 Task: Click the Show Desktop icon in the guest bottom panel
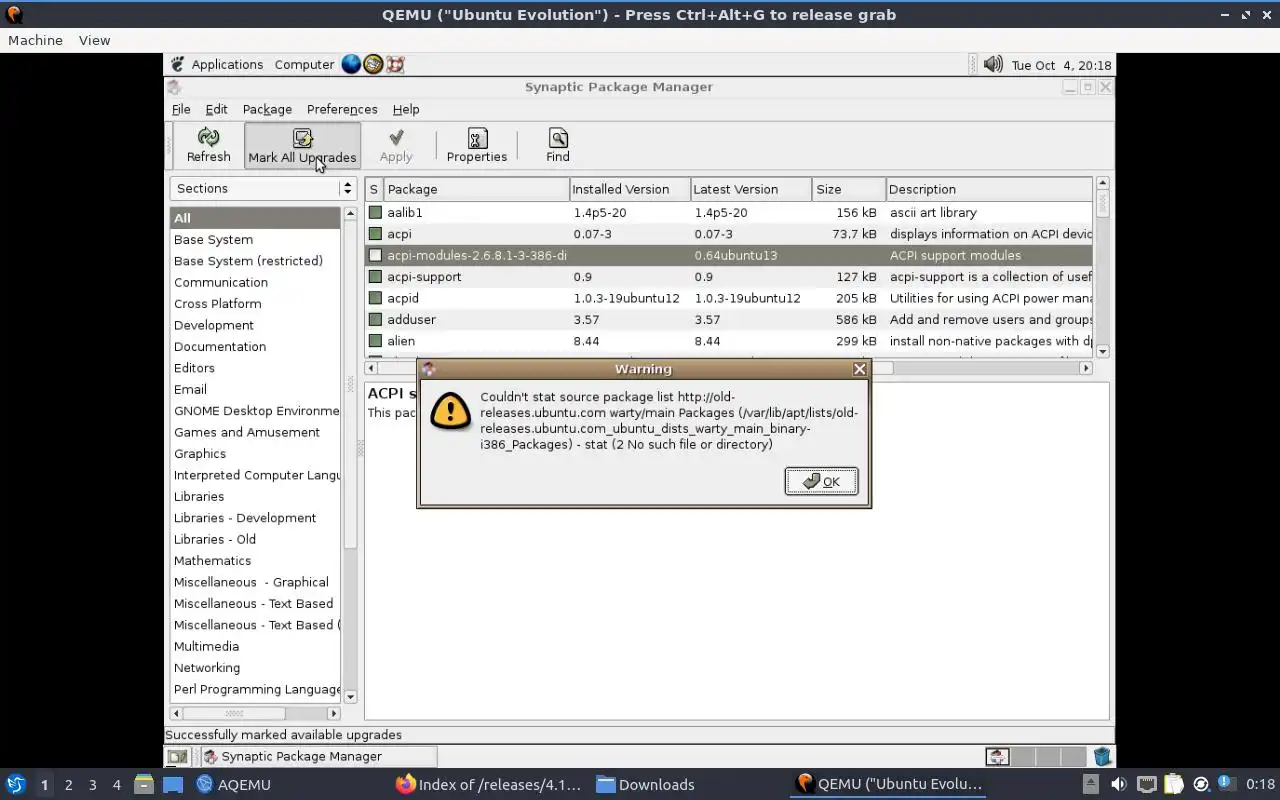point(177,757)
